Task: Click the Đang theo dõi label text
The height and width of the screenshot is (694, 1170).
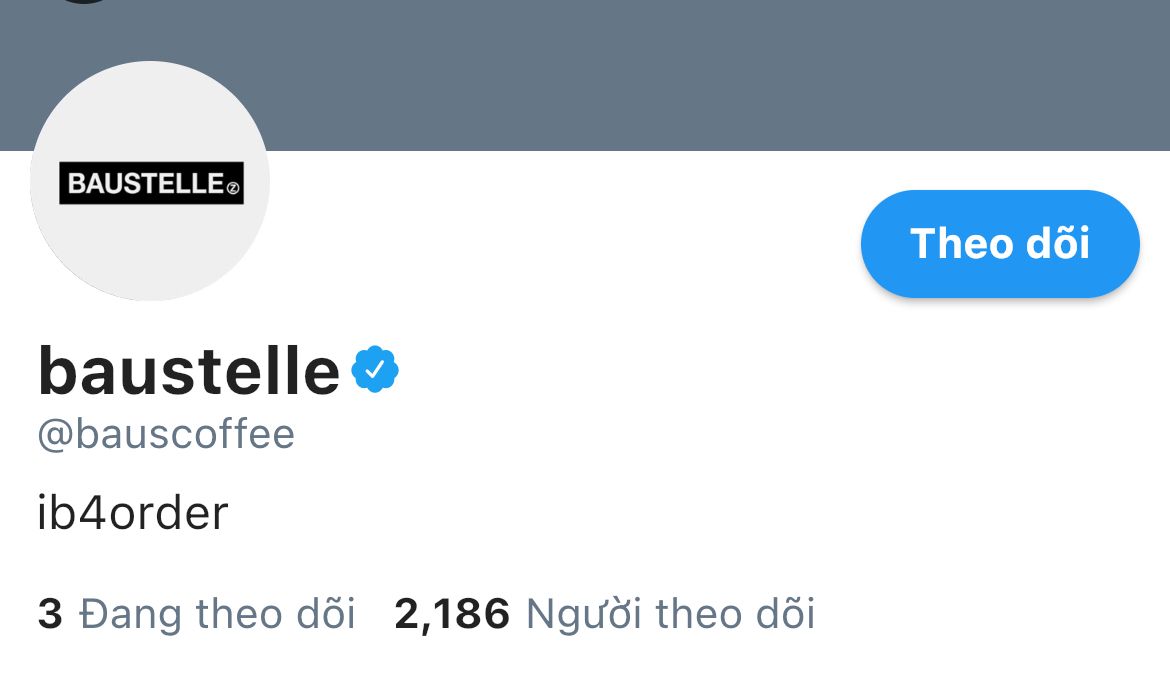Action: pos(217,613)
